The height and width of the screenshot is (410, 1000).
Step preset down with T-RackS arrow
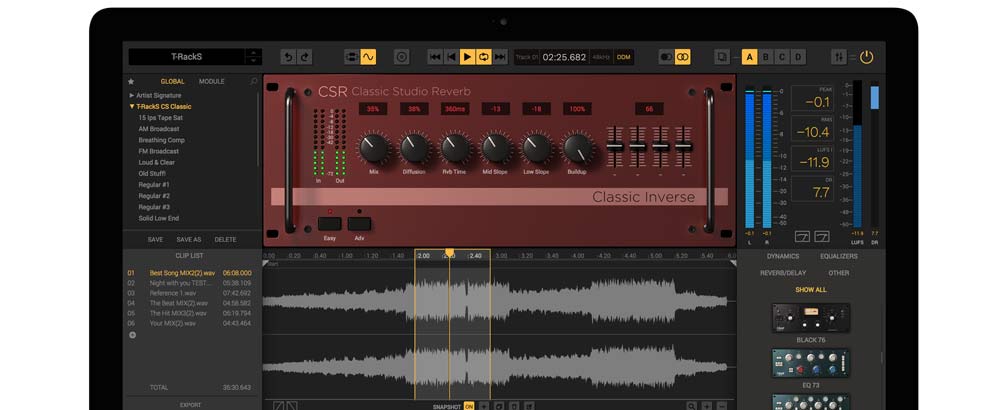point(253,61)
